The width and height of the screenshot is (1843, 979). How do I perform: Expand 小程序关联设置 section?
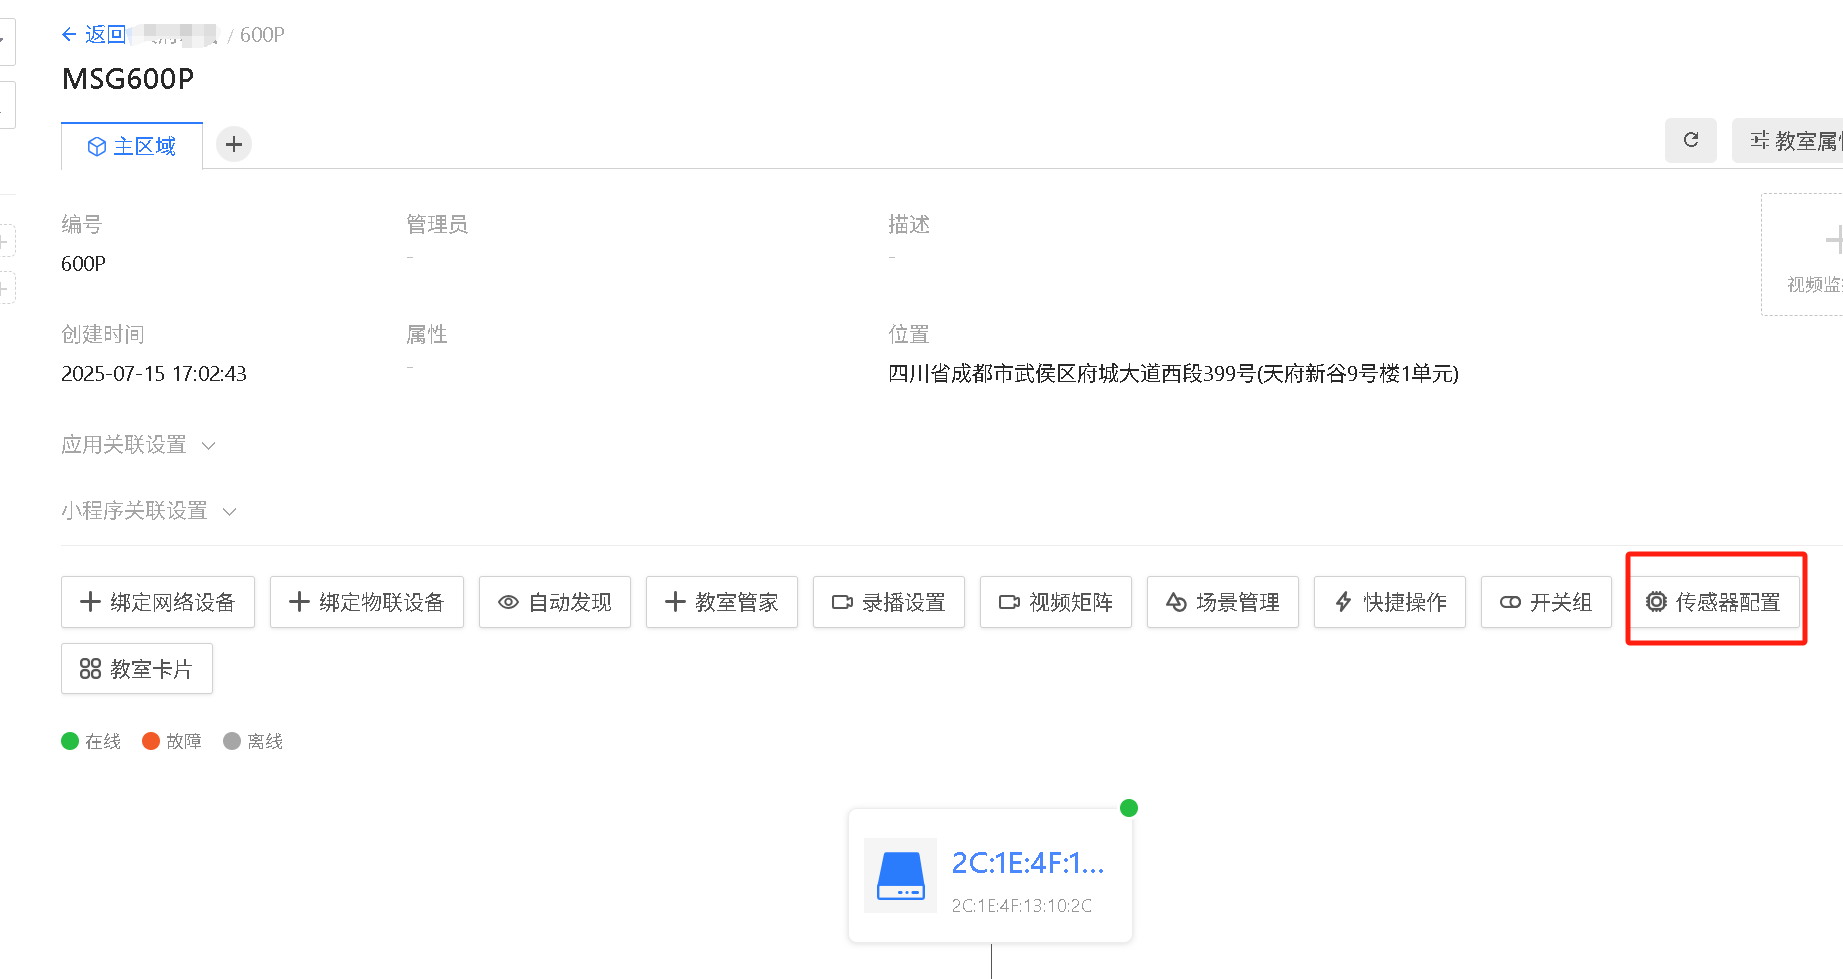[x=148, y=511]
